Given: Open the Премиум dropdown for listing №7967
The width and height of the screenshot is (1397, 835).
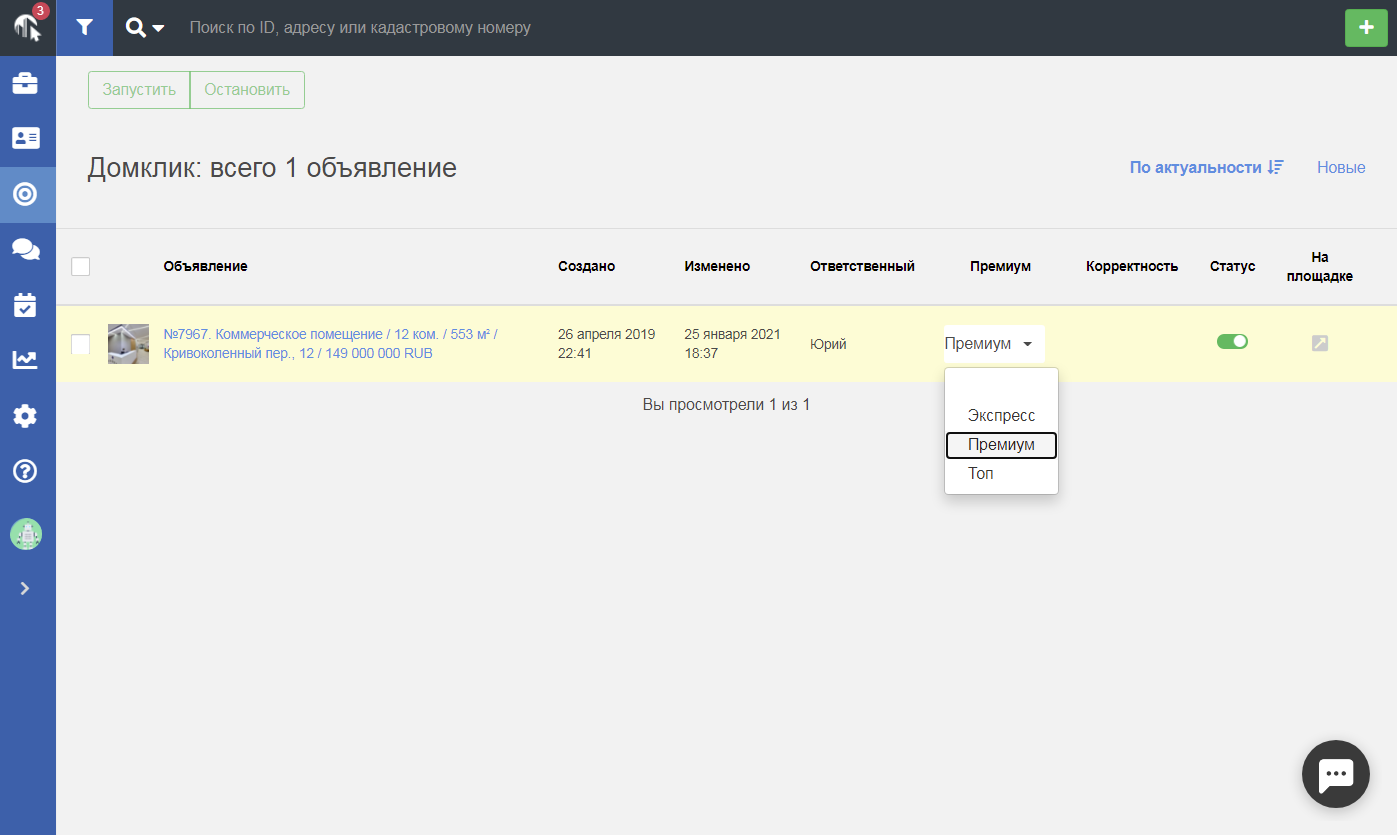Looking at the screenshot, I should pos(994,344).
